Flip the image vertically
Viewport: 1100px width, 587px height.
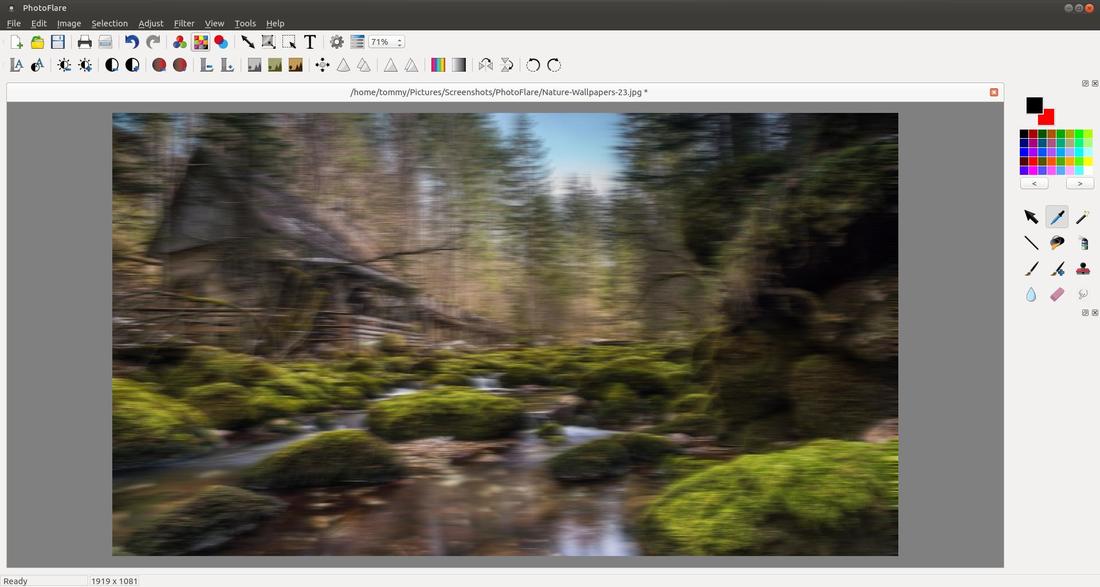[506, 65]
